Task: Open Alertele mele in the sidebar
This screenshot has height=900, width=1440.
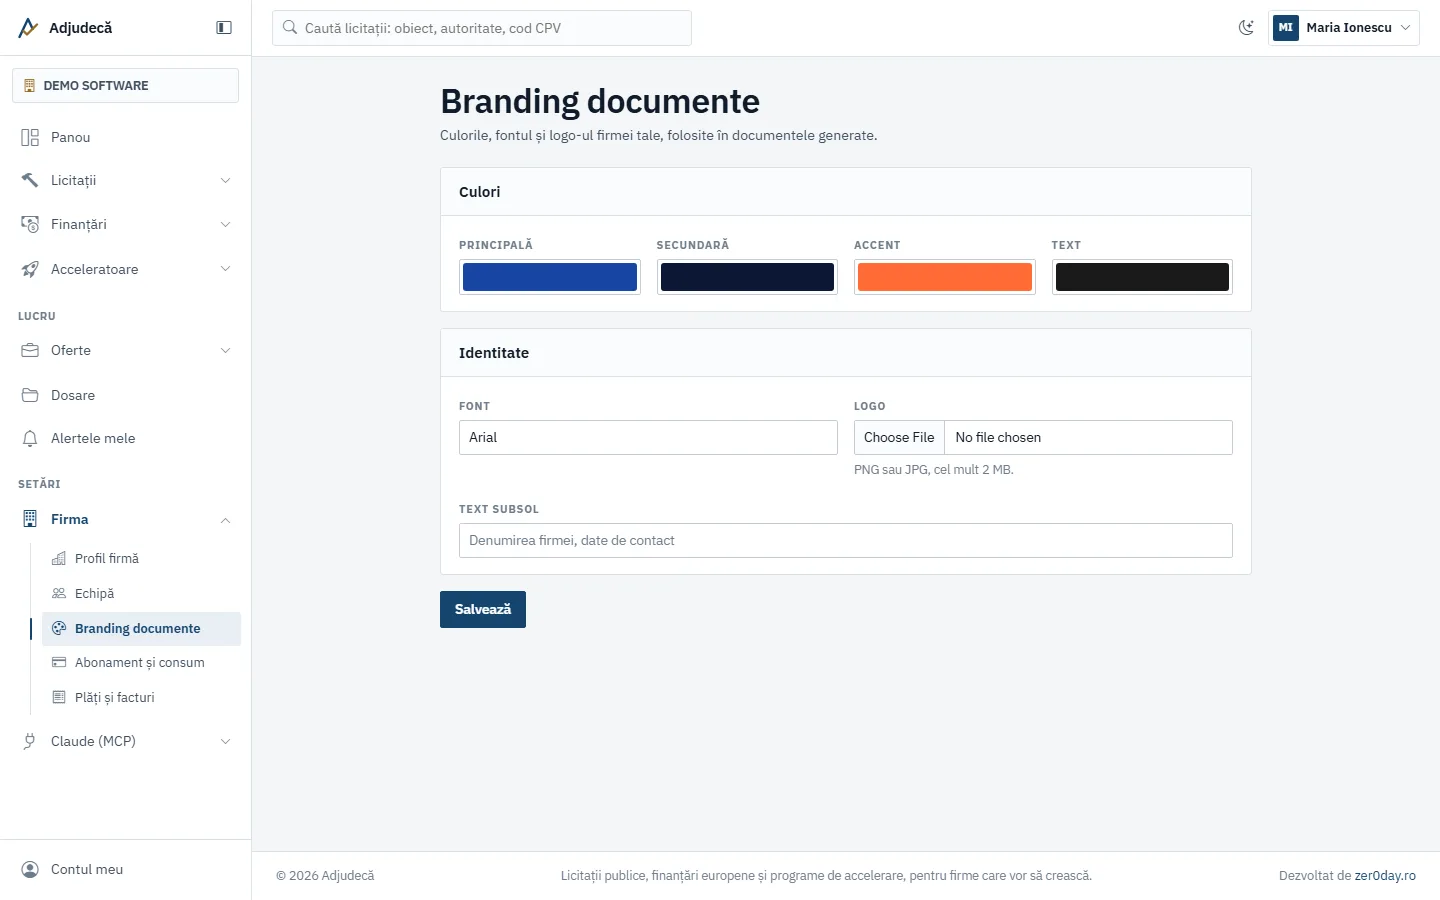Action: [126, 438]
